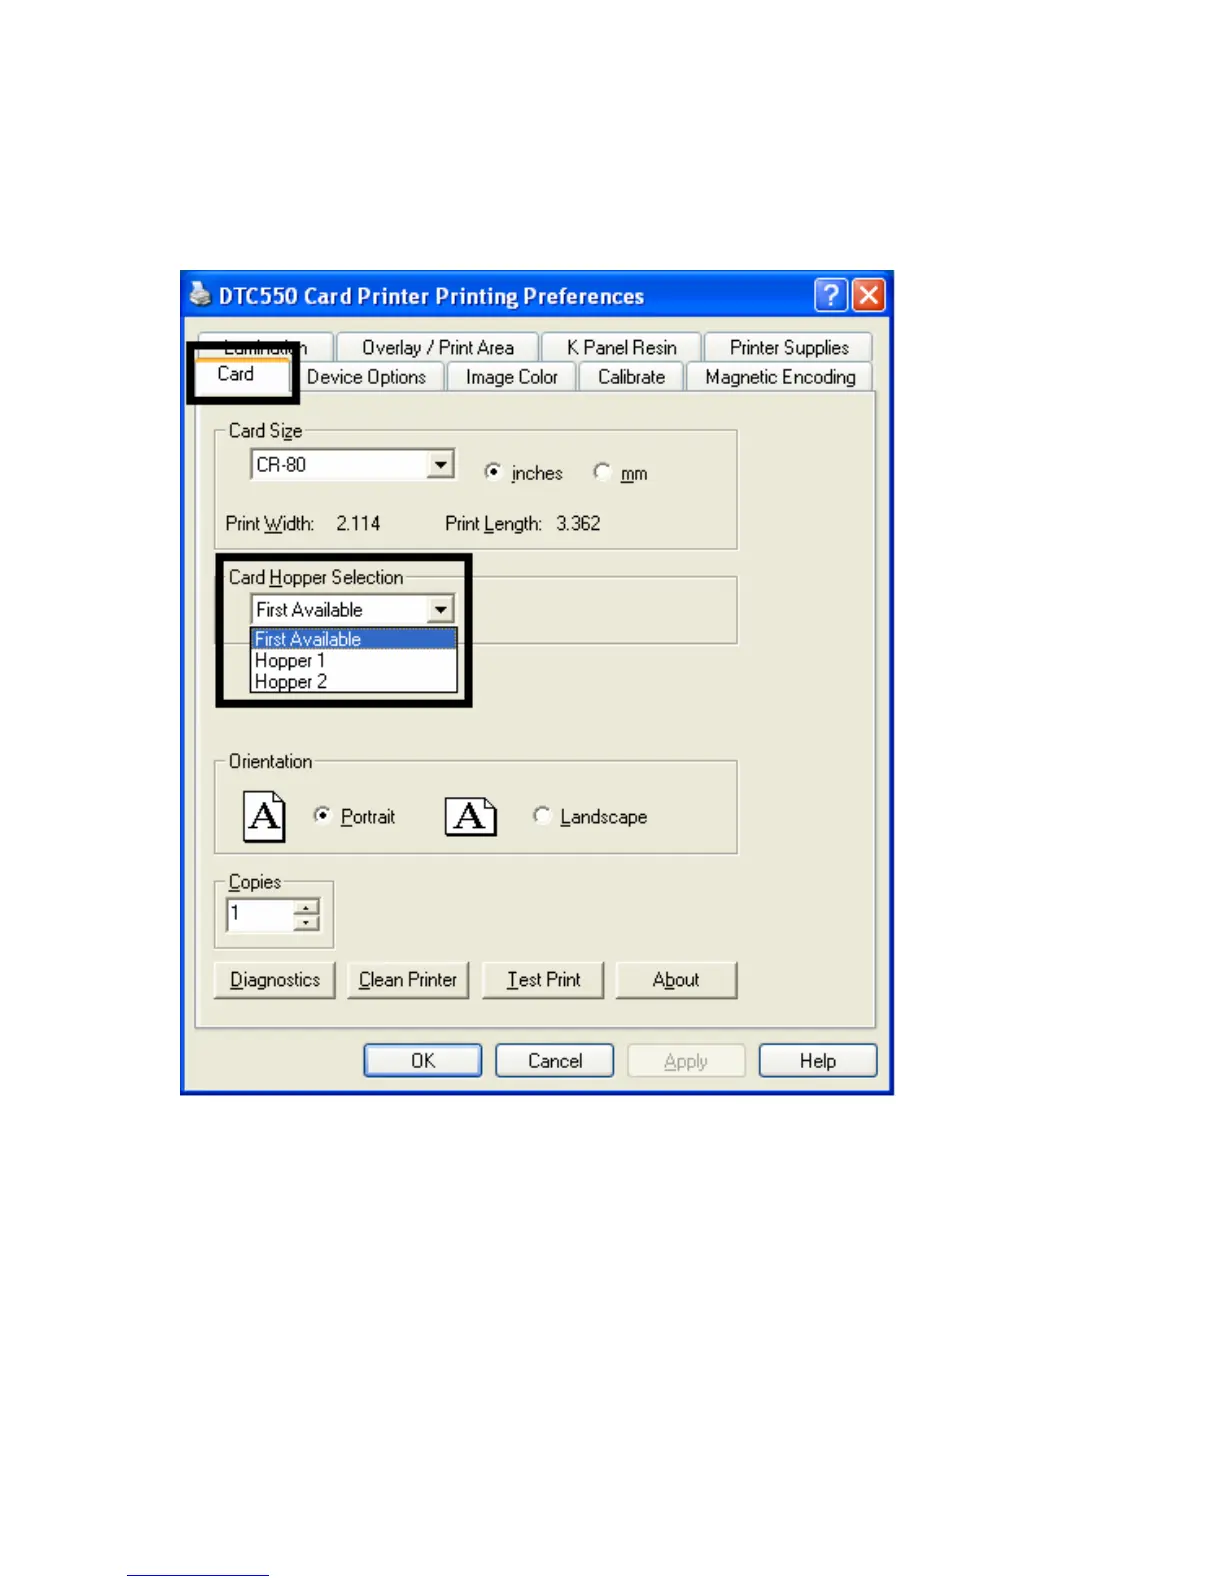
Task: Click the Help button
Action: (x=818, y=1061)
